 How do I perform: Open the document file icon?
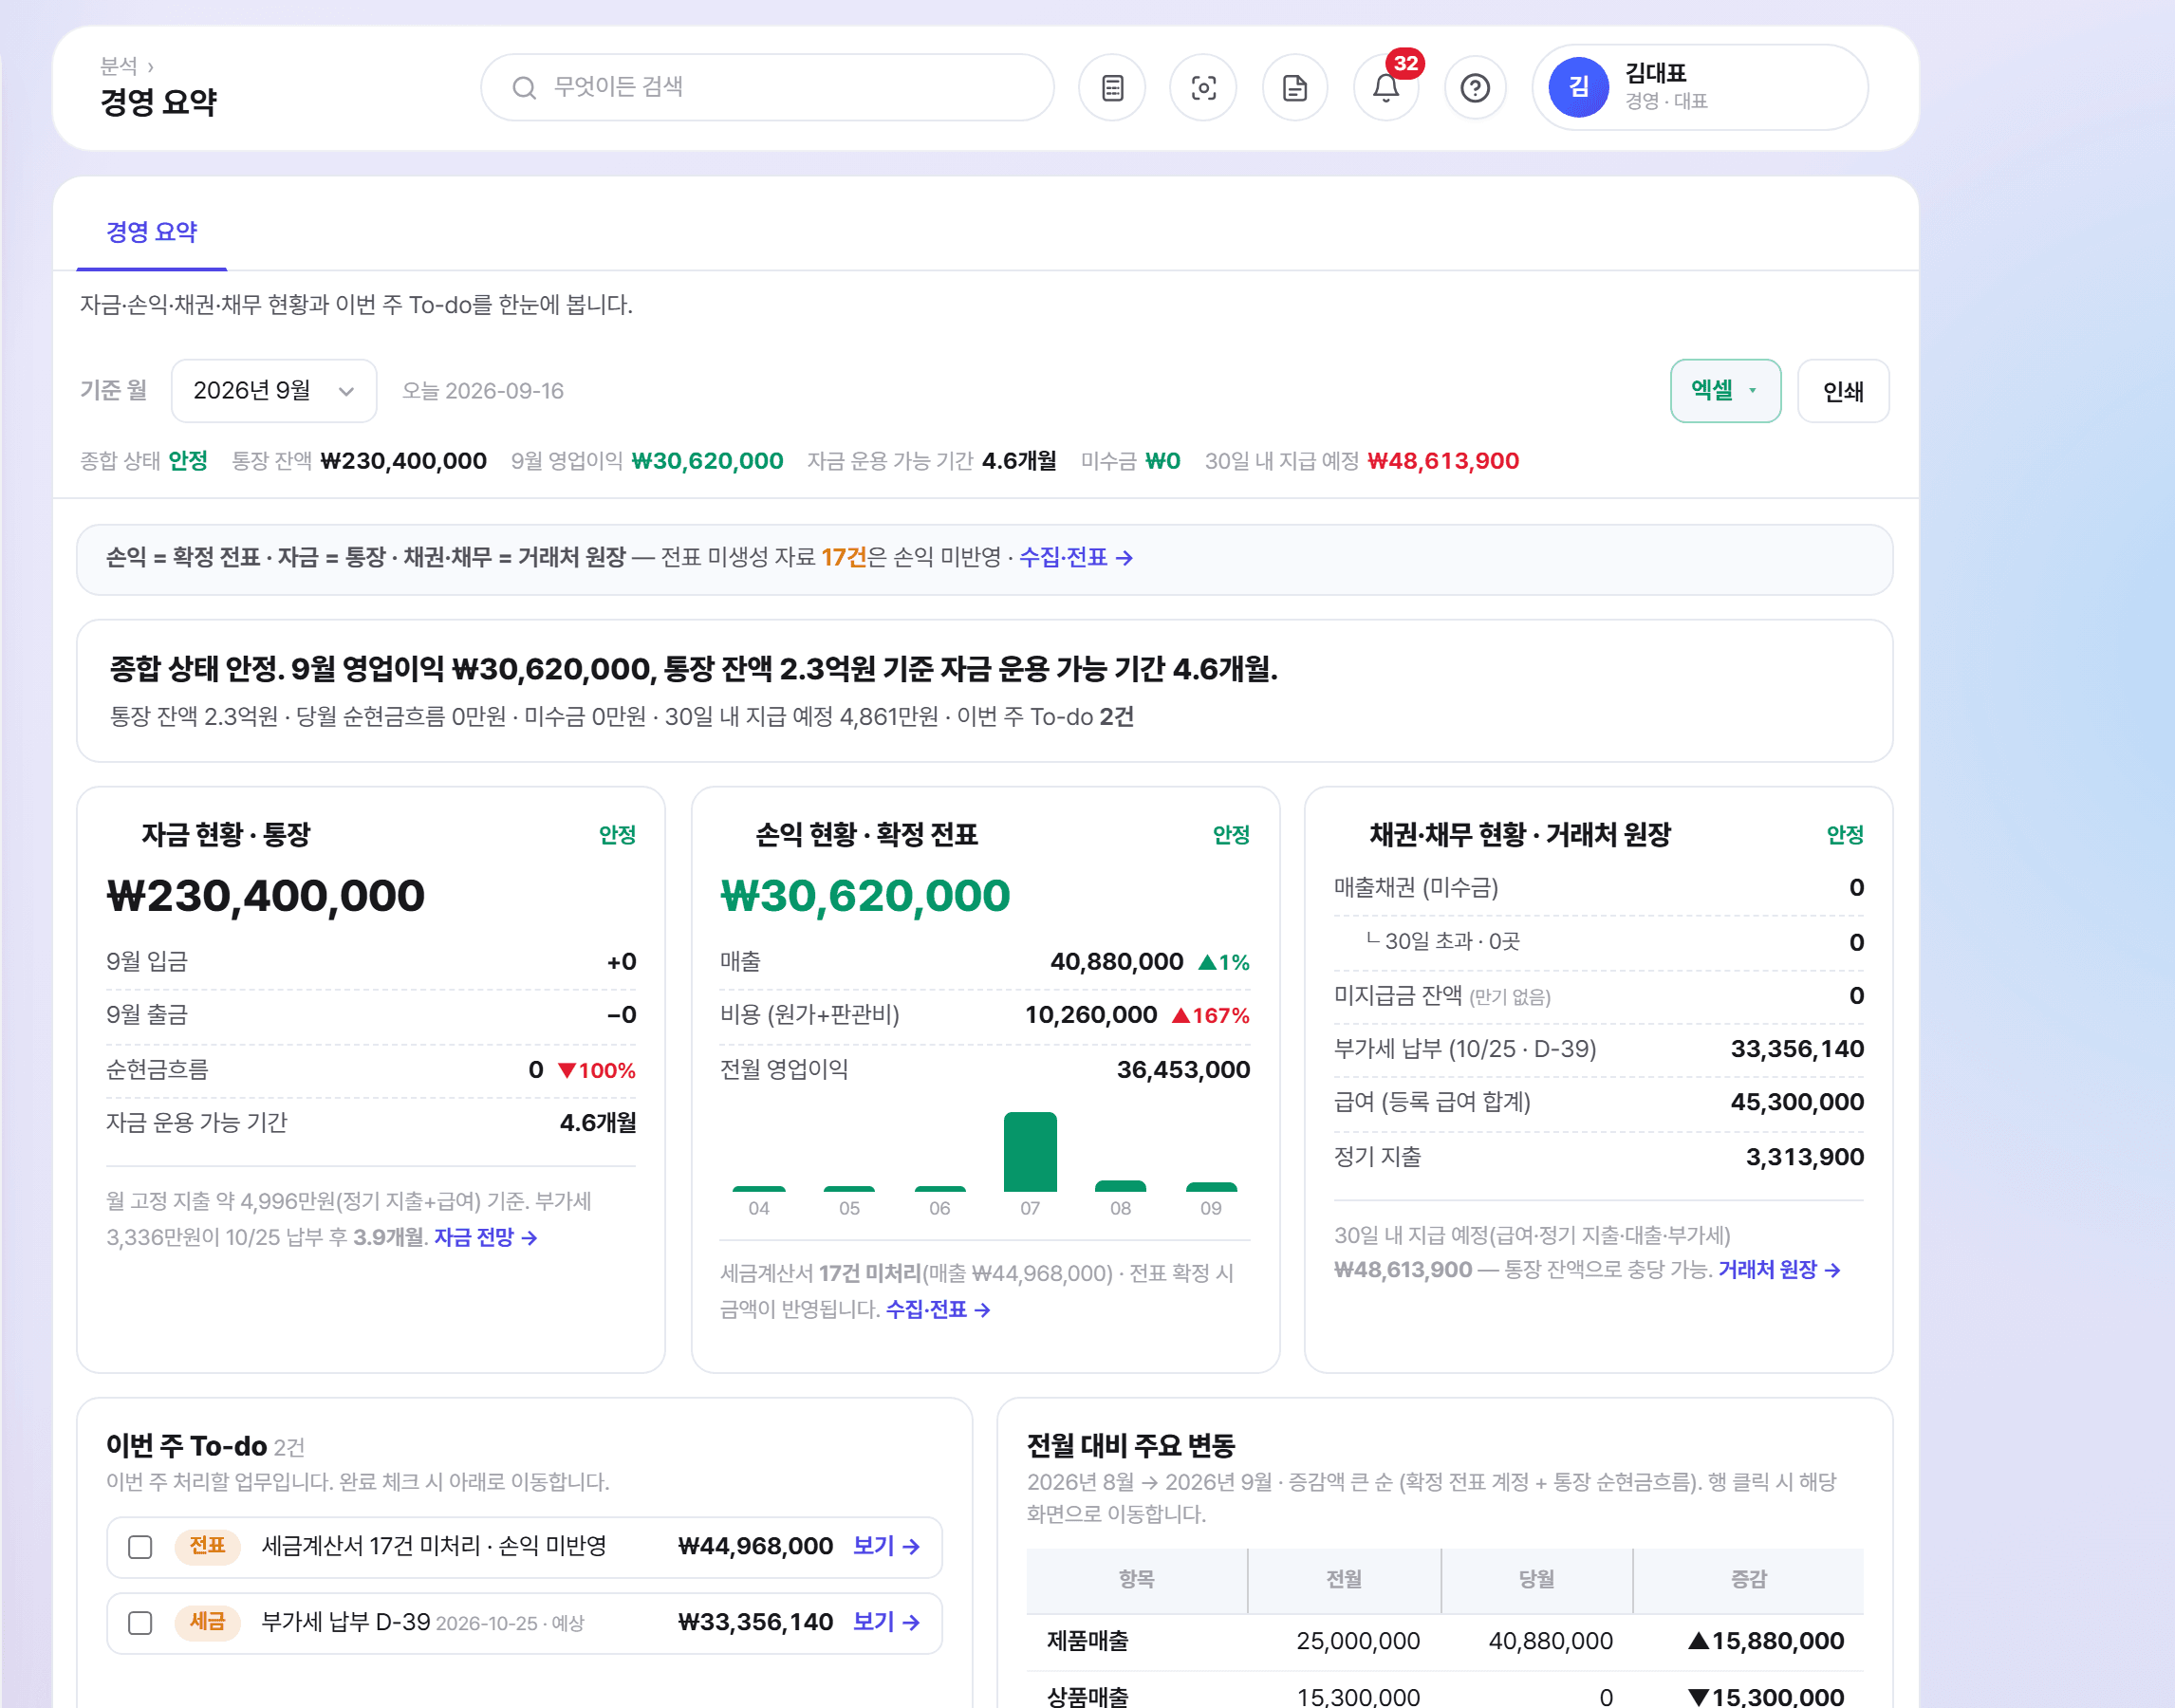pos(1294,88)
